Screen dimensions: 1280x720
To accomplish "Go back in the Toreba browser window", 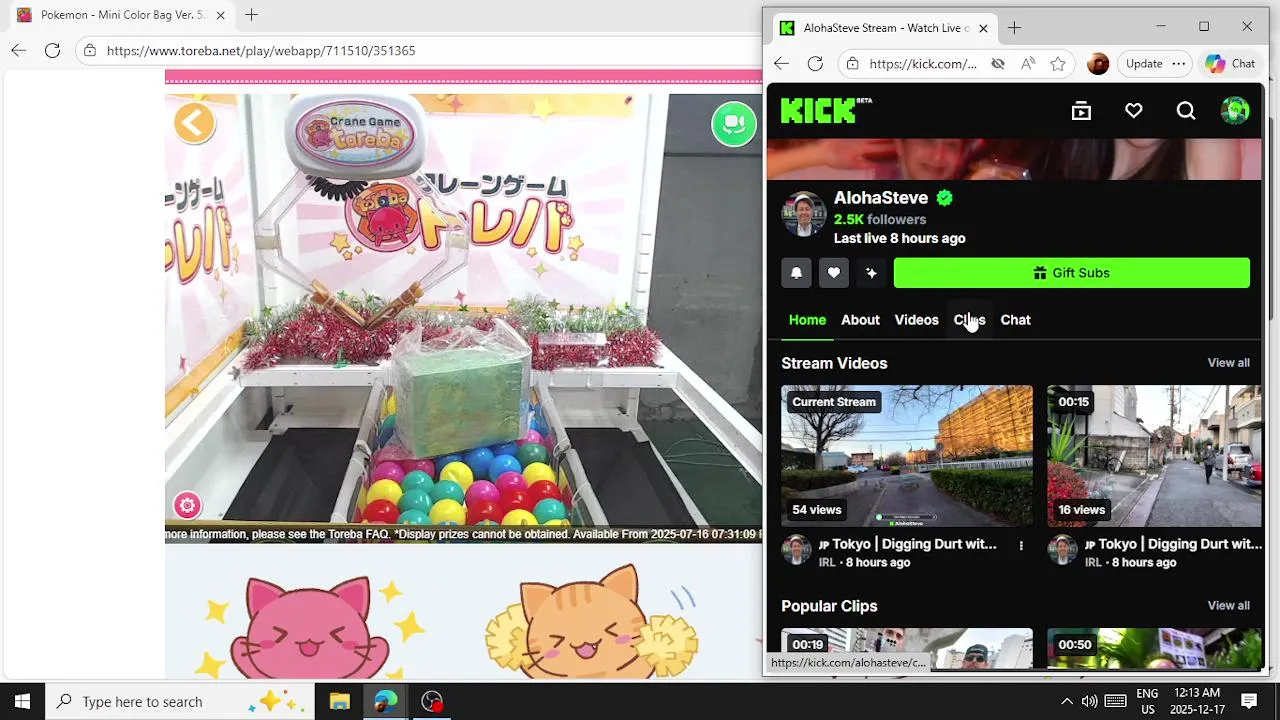I will 19,50.
